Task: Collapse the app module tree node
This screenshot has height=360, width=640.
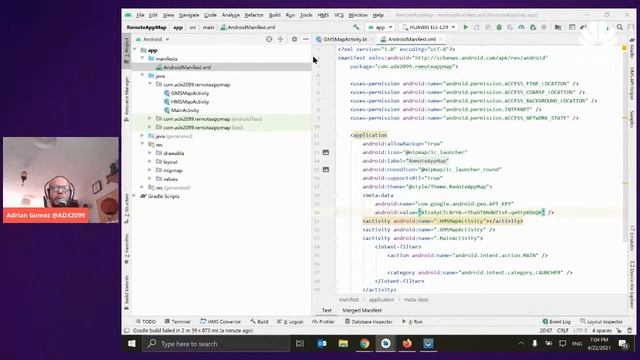Action: point(135,50)
